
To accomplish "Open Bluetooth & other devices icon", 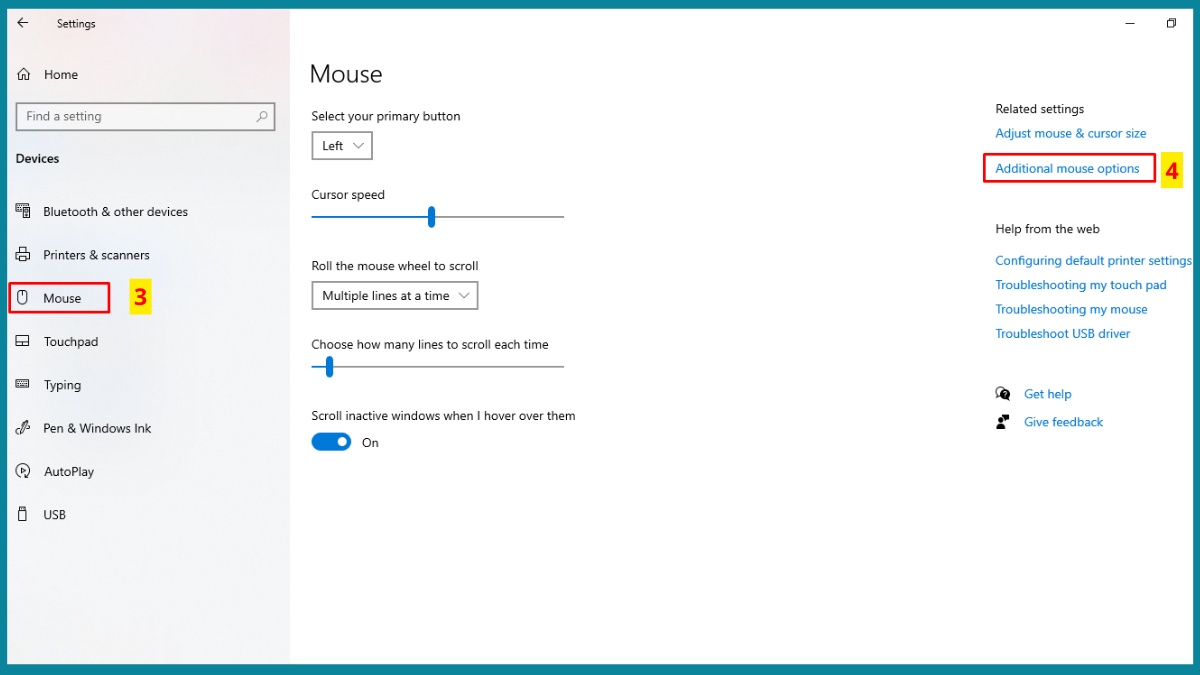I will (24, 211).
